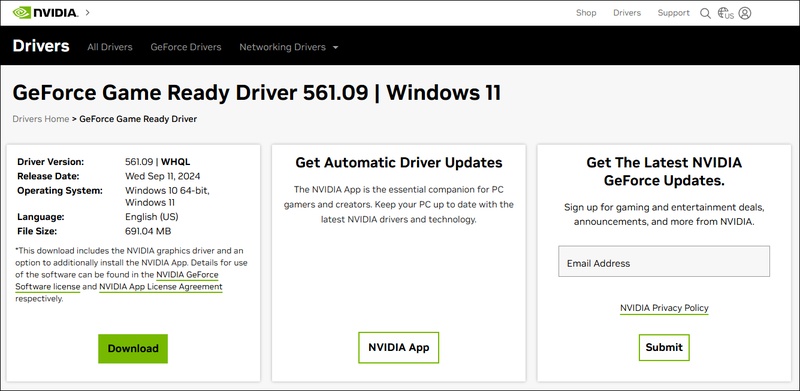Image resolution: width=800 pixels, height=391 pixels.
Task: Open the globe region selector icon
Action: coord(725,13)
